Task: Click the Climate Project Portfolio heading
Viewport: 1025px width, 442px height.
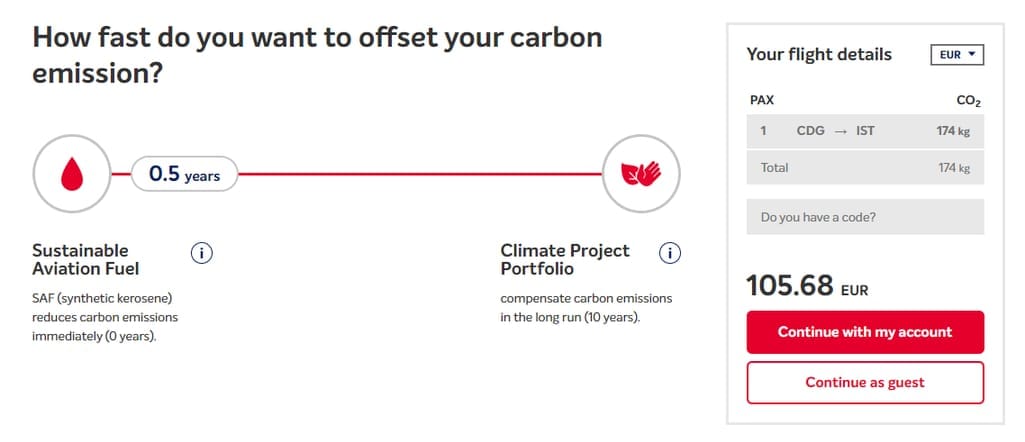Action: (x=565, y=260)
